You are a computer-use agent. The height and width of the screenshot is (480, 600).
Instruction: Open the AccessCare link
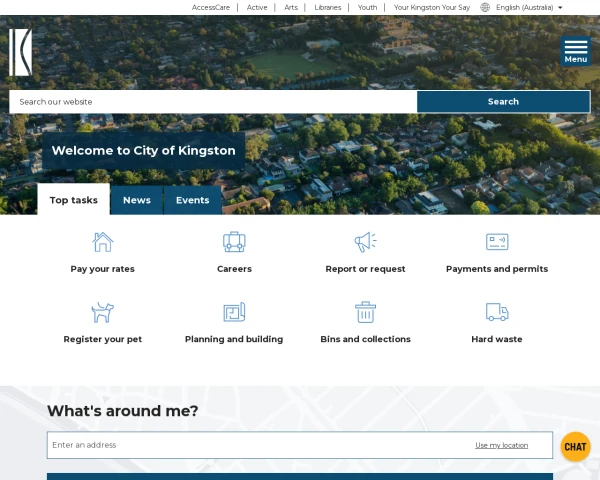pos(211,7)
